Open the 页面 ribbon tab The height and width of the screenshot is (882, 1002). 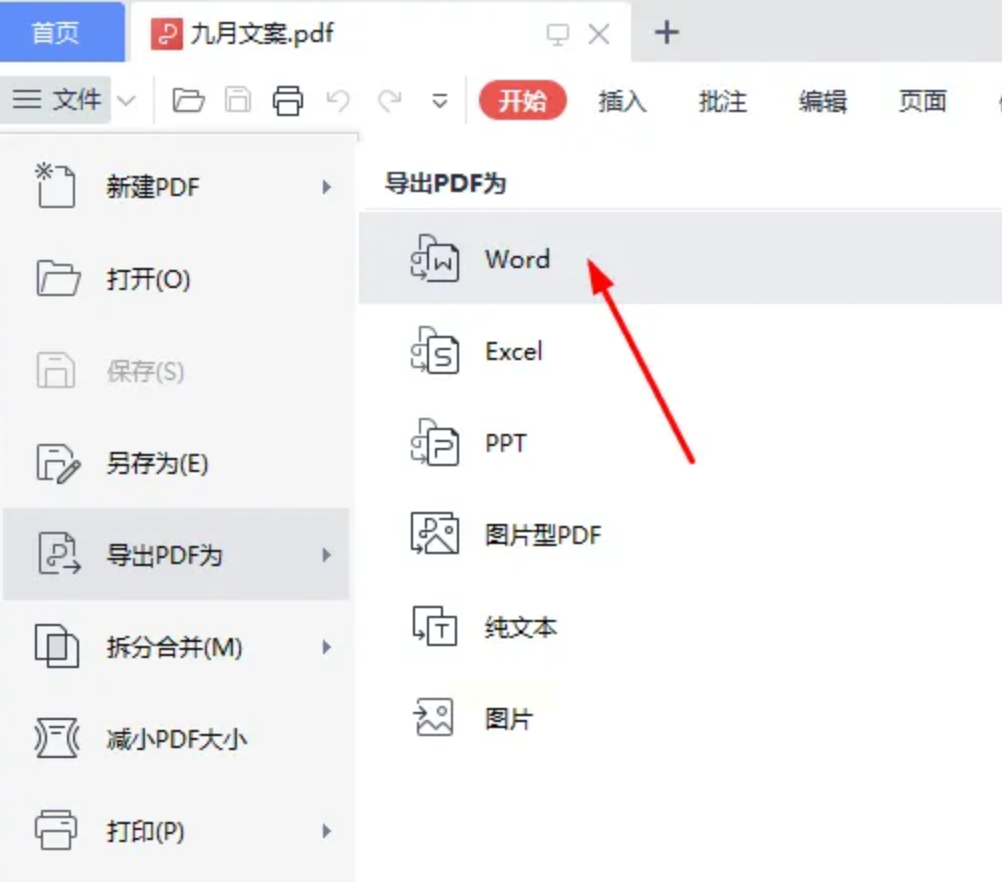click(x=923, y=101)
